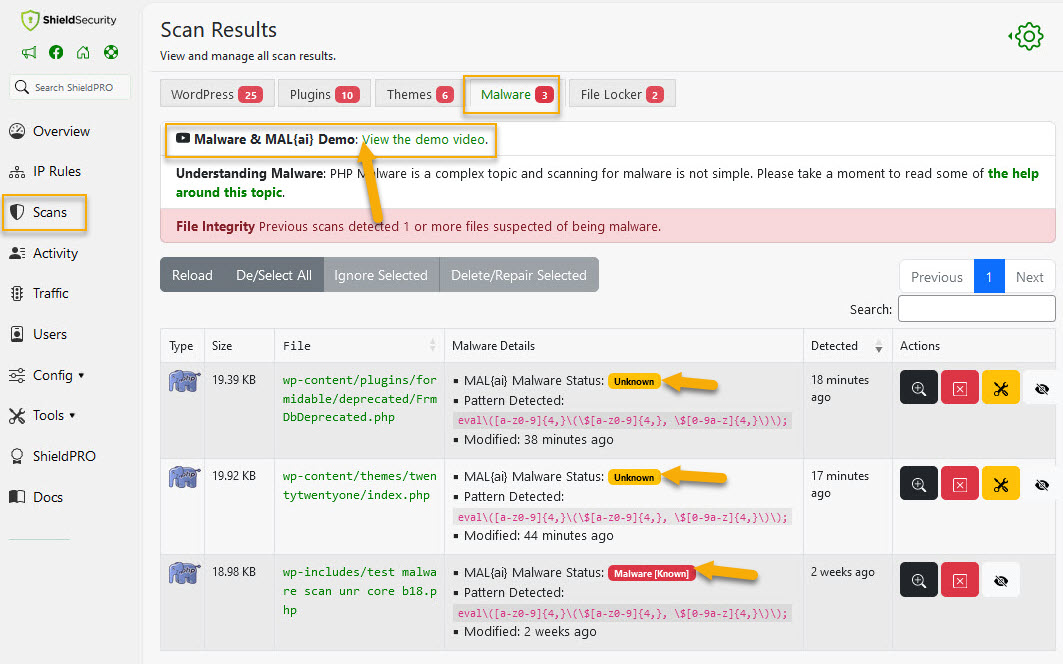Open Docs in sidebar
The image size is (1063, 664).
[36, 497]
